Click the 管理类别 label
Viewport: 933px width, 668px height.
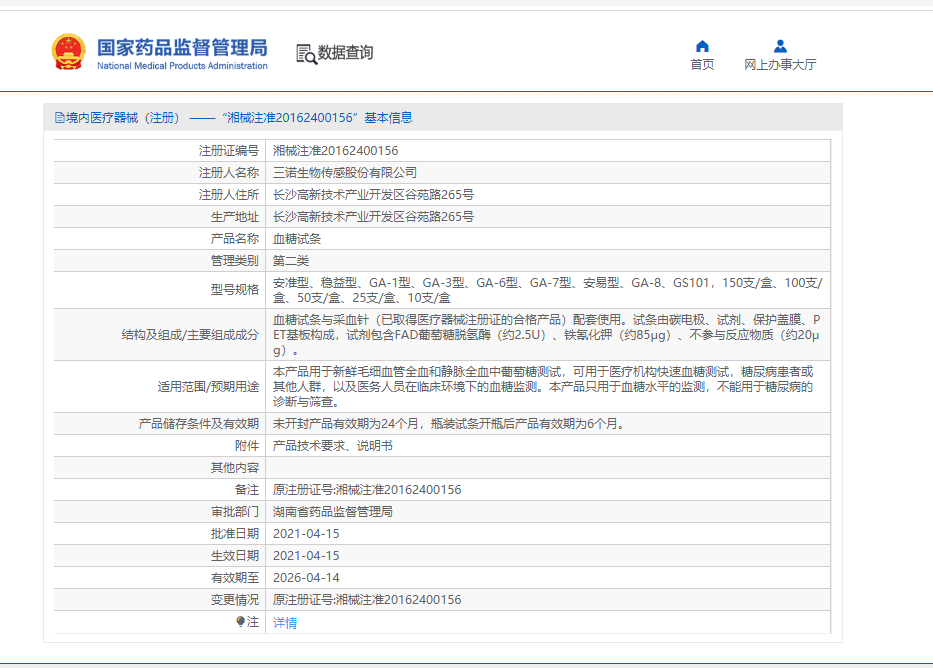[x=234, y=261]
